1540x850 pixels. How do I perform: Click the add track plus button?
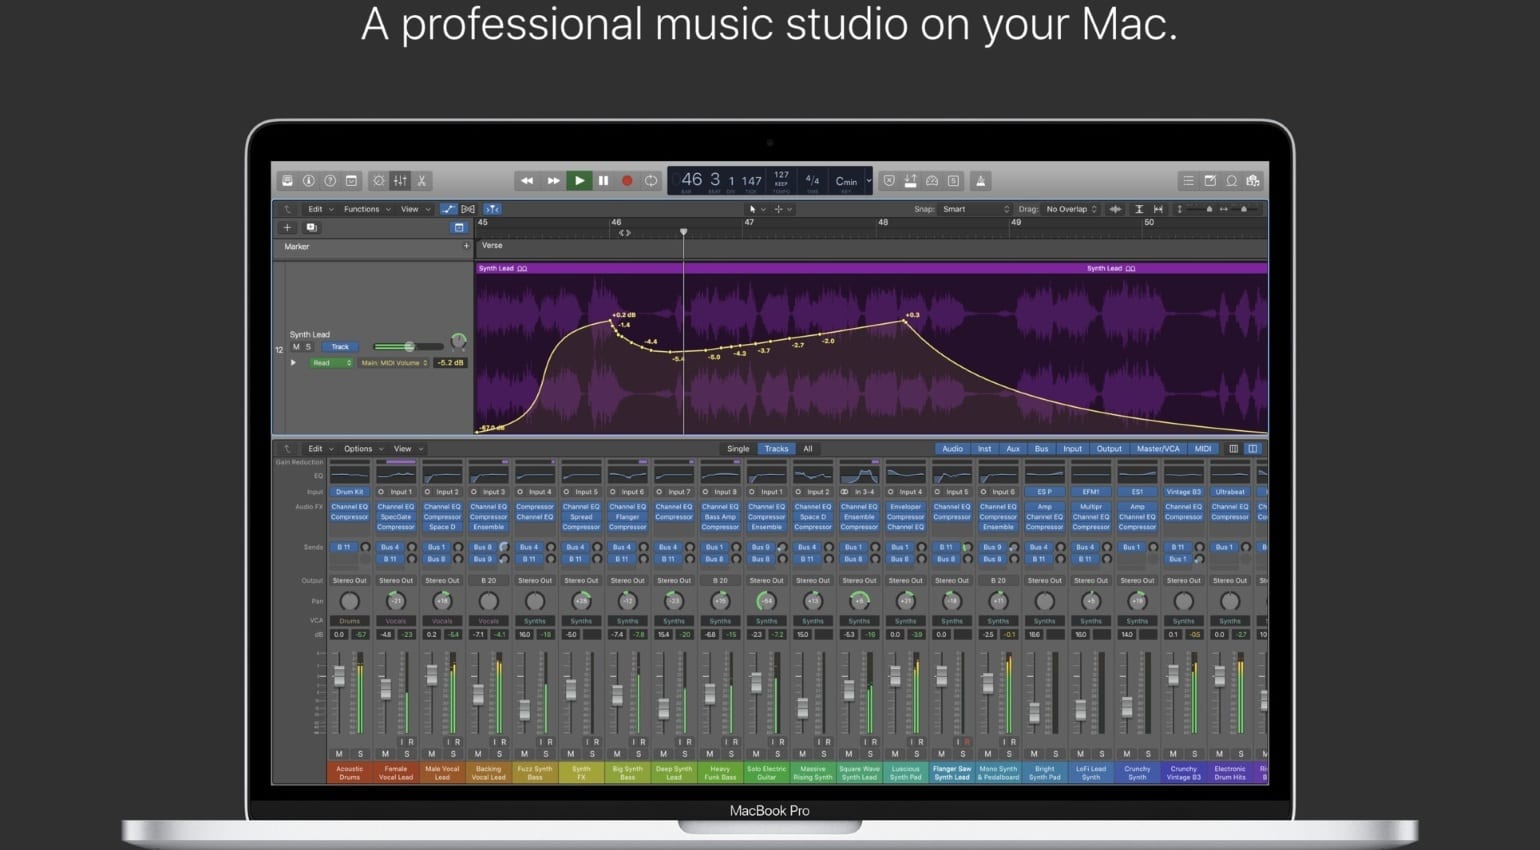[x=287, y=227]
